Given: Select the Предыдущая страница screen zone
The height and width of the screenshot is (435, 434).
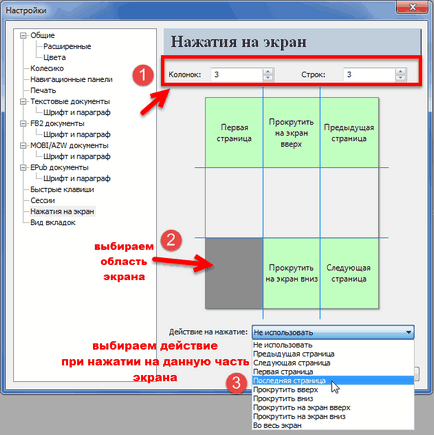Looking at the screenshot, I should [349, 132].
